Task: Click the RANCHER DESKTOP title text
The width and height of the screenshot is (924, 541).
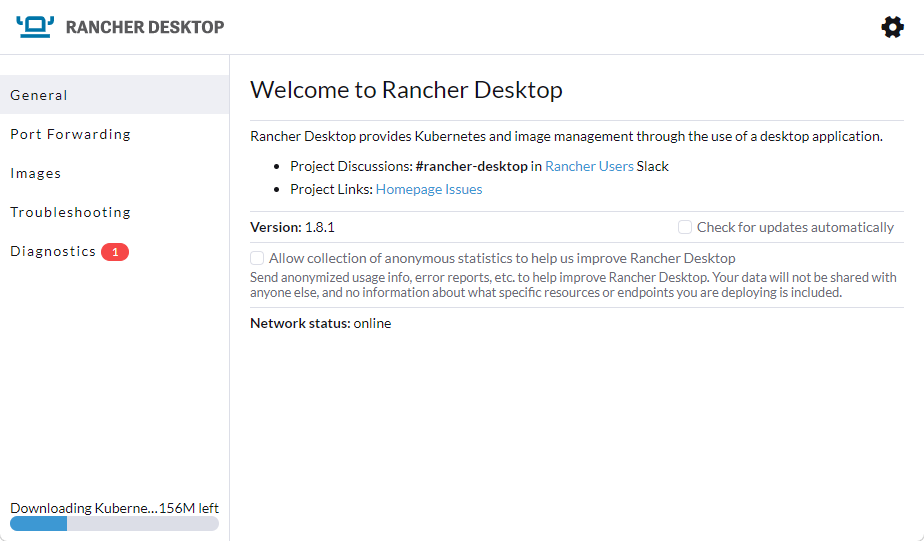Action: coord(145,27)
